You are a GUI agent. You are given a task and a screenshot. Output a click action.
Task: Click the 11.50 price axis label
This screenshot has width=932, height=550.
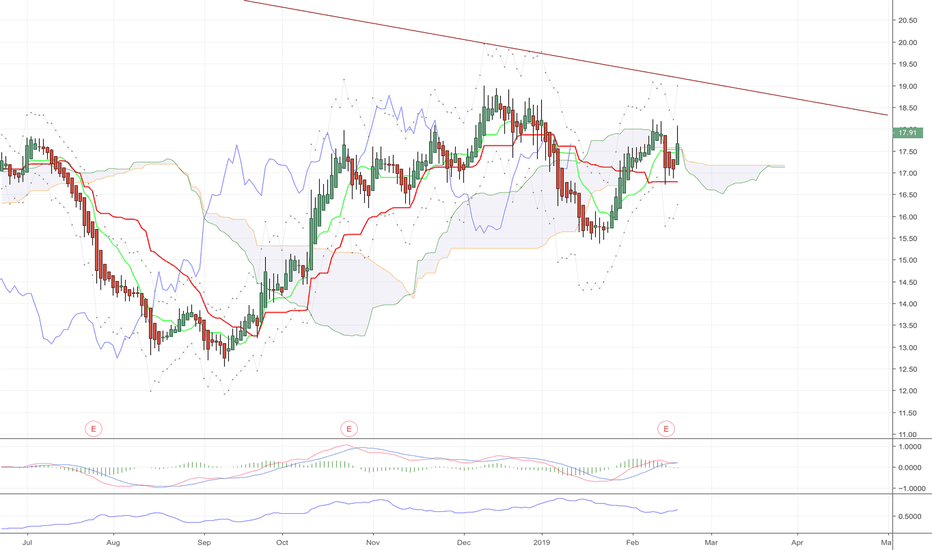pyautogui.click(x=907, y=413)
